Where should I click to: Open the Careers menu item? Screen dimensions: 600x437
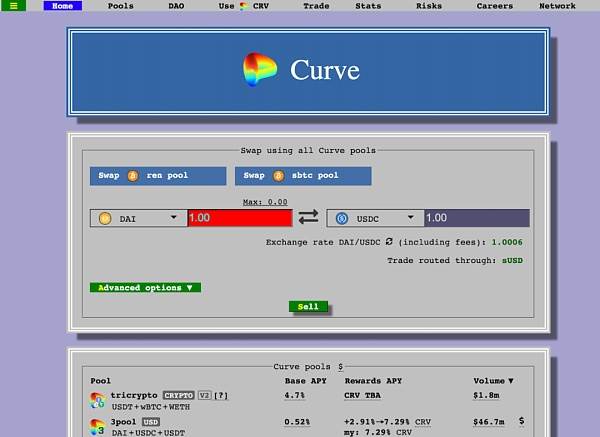tap(495, 6)
